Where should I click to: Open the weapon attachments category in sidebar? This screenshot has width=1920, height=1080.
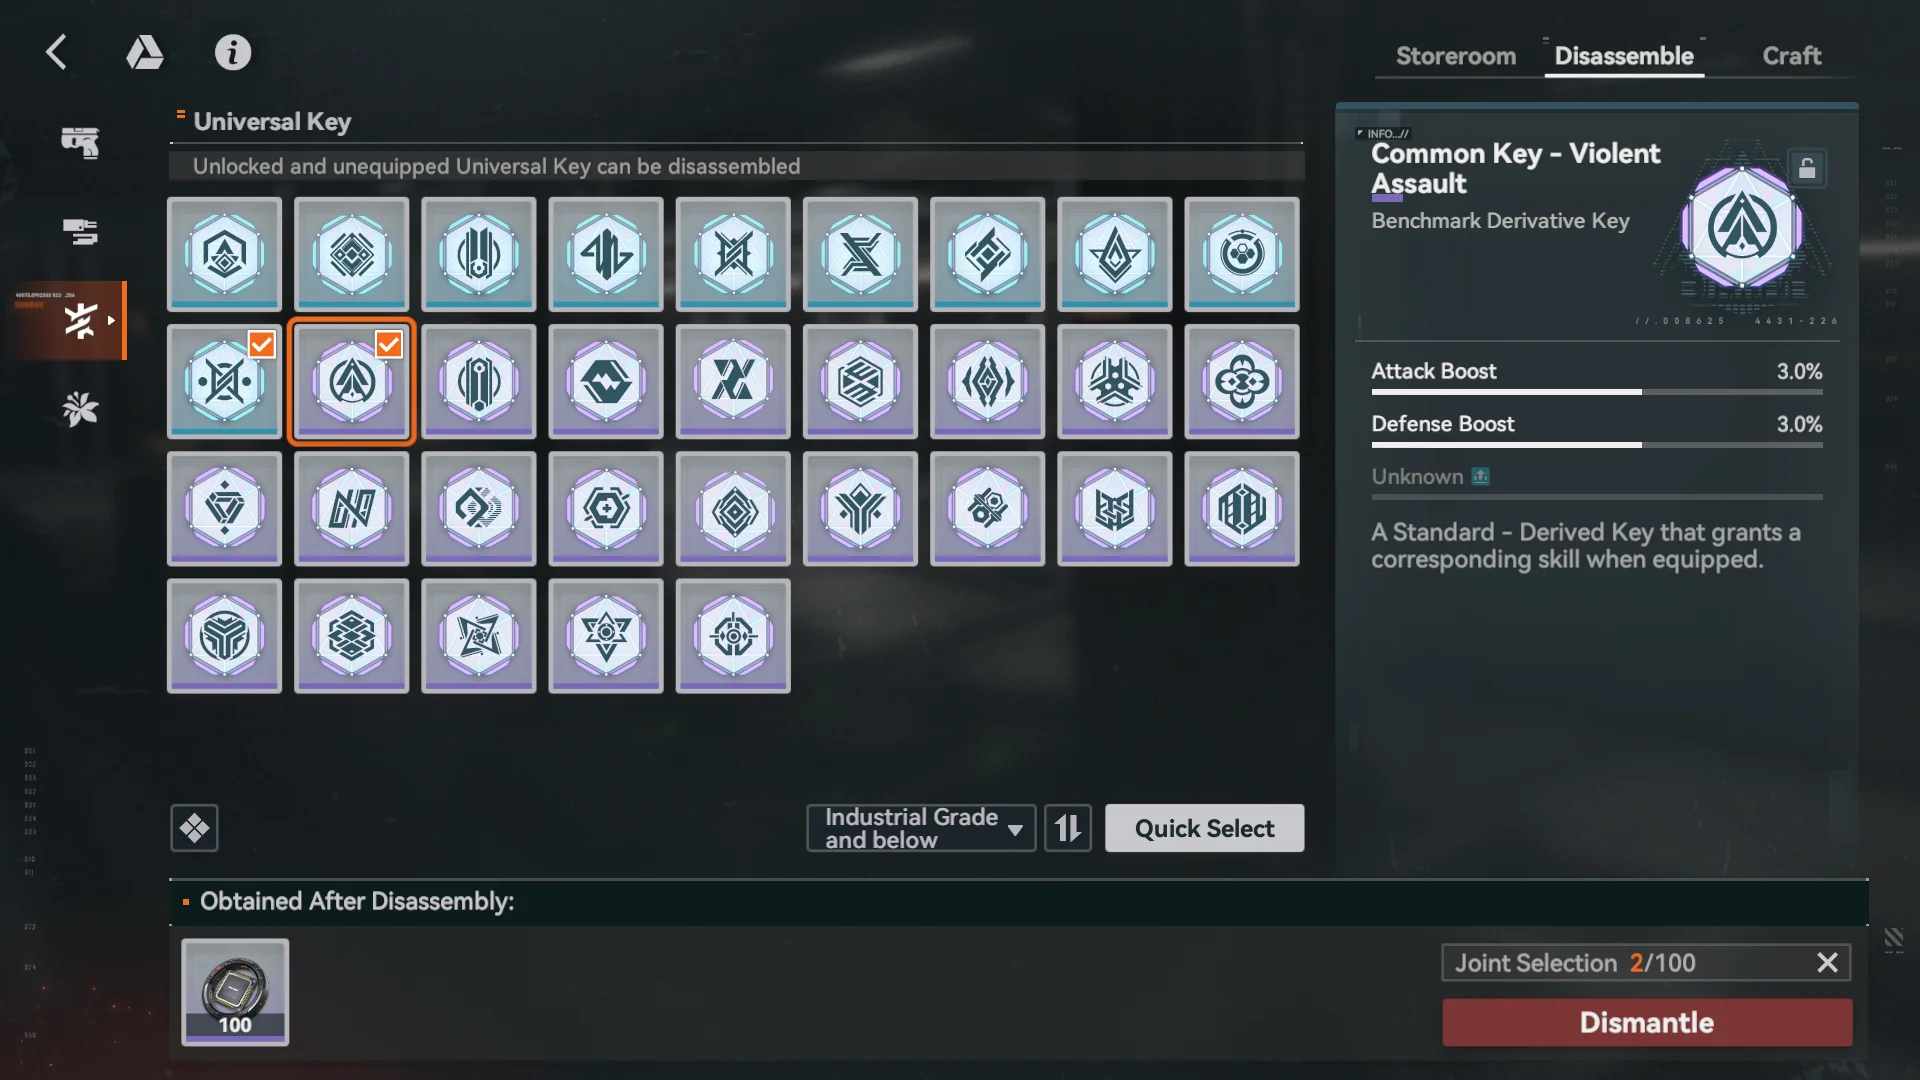80,232
